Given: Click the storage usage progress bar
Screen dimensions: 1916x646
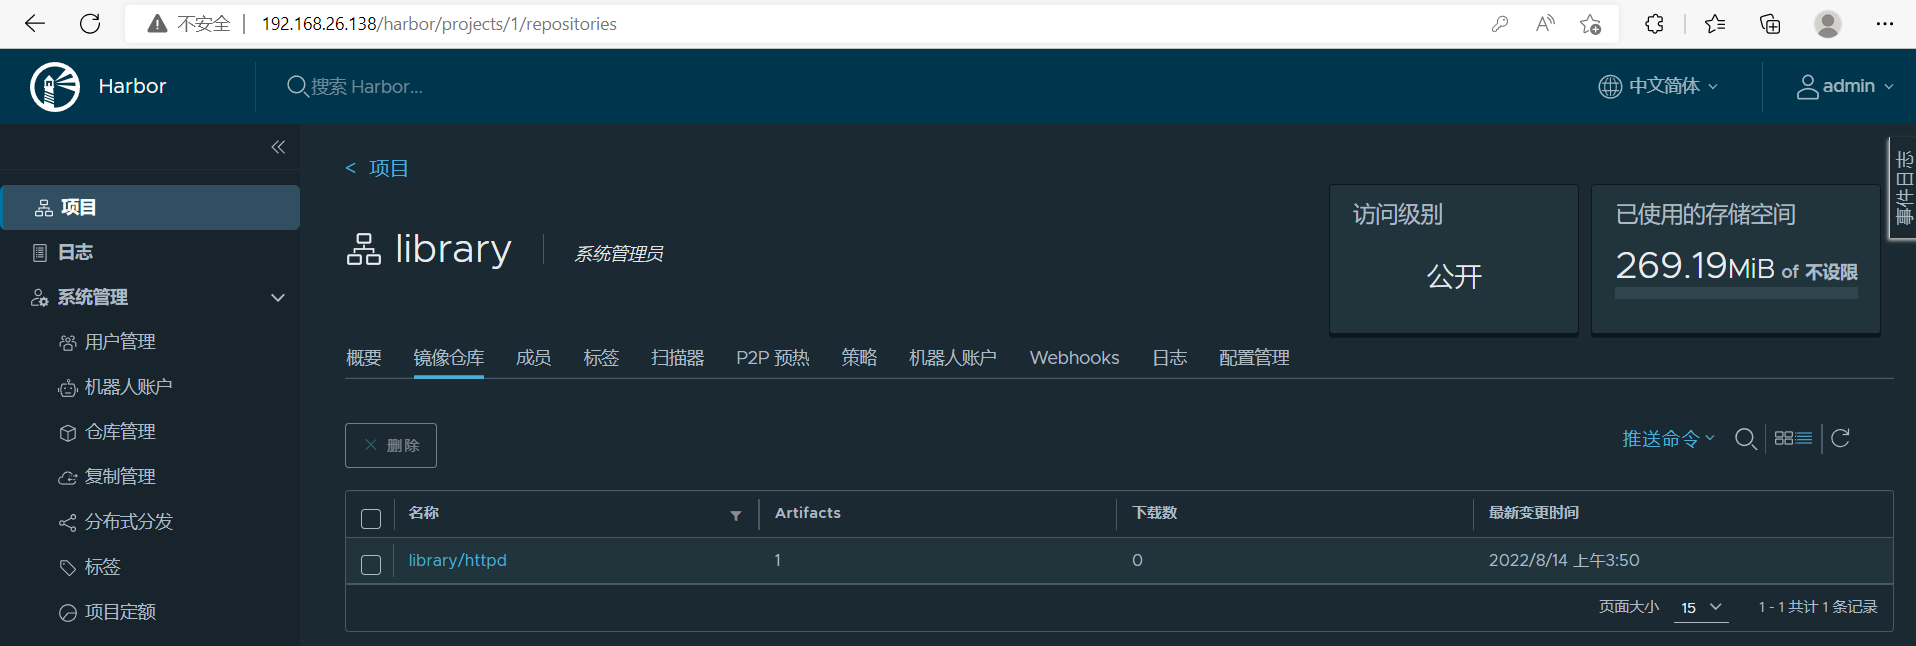Looking at the screenshot, I should pos(1736,293).
